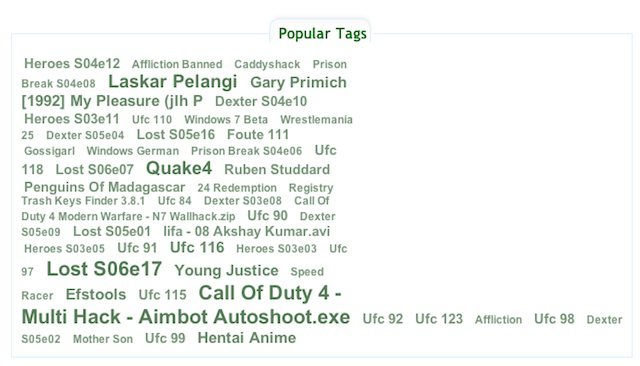The width and height of the screenshot is (640, 366).
Task: Open the Lost S06e17 tag
Action: coord(104,269)
